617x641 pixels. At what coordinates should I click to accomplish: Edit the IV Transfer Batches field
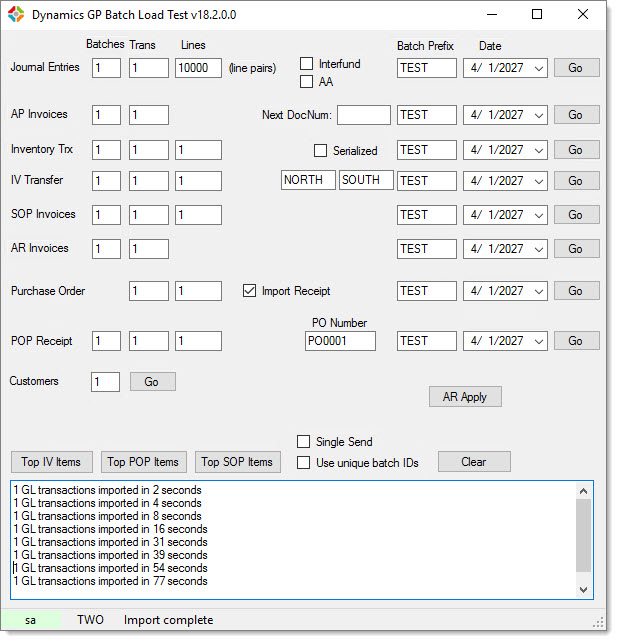tap(106, 181)
